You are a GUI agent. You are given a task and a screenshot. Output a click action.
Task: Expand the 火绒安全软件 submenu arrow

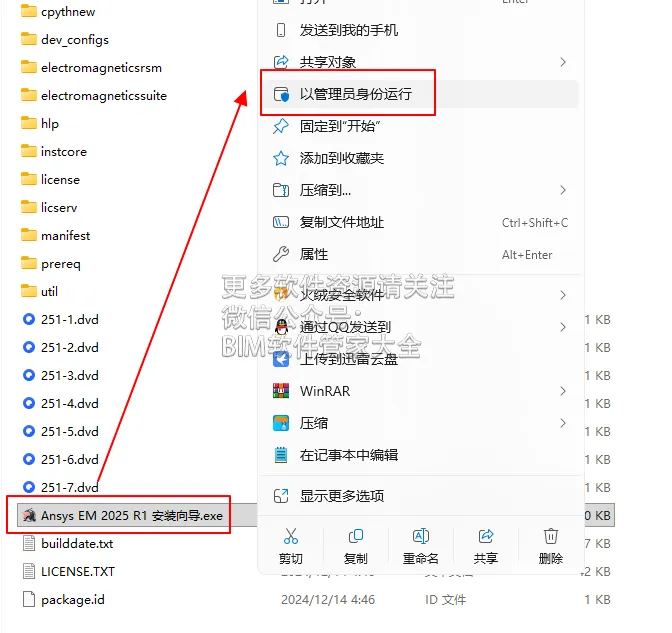(563, 295)
